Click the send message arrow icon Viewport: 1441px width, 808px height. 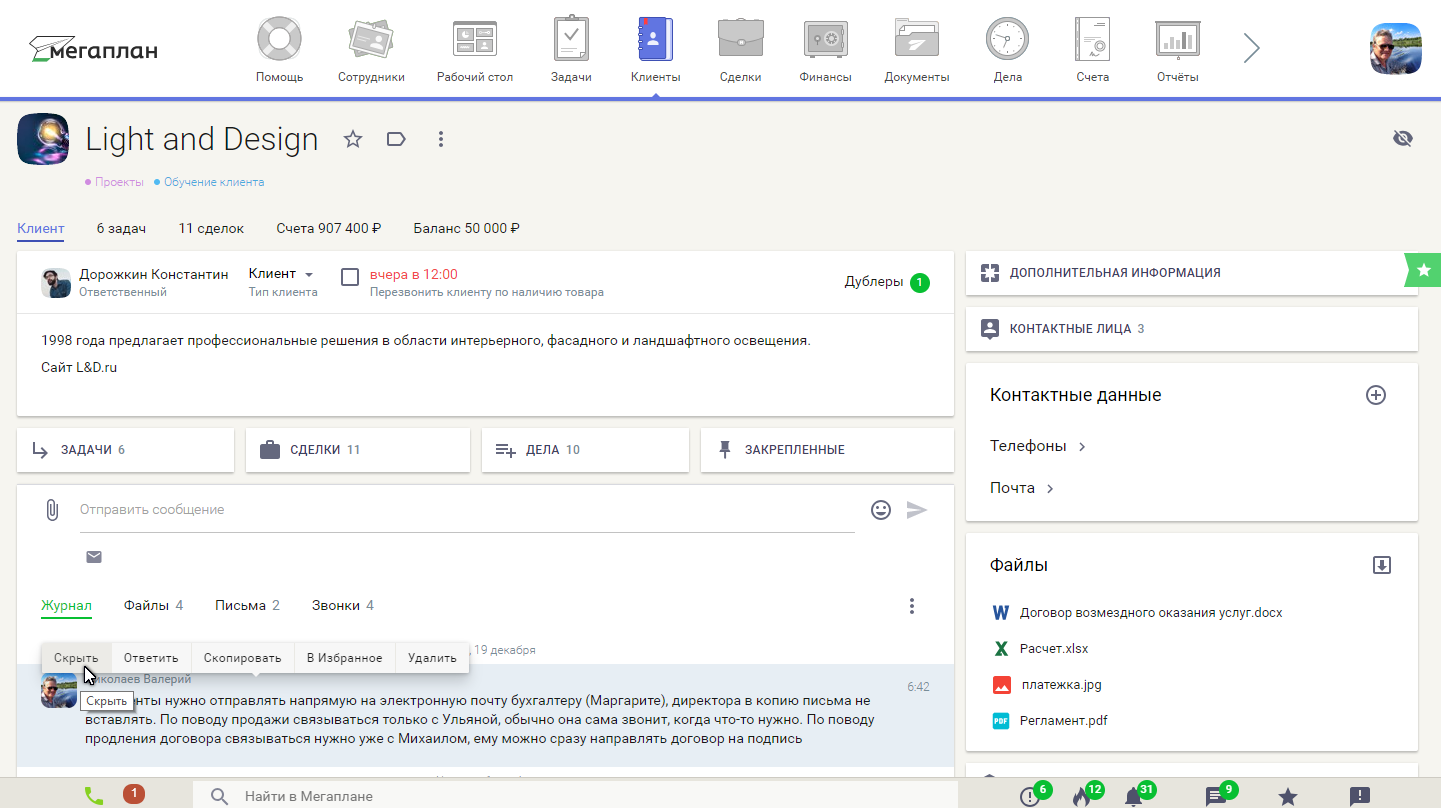pyautogui.click(x=917, y=510)
